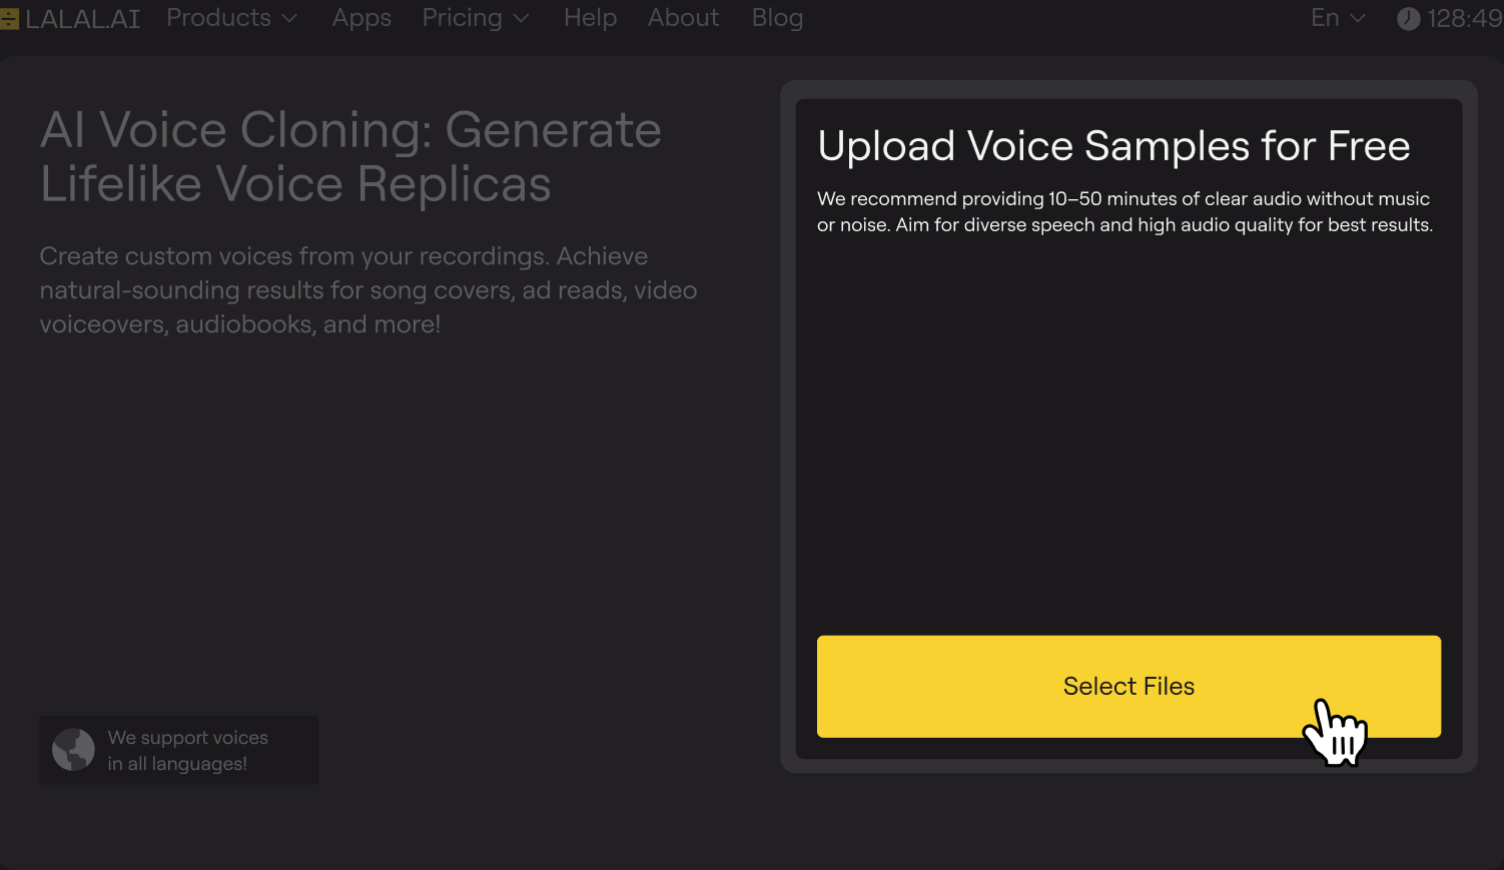1504x870 pixels.
Task: Click the LALAL.AI wordmark text
Action: tap(83, 19)
